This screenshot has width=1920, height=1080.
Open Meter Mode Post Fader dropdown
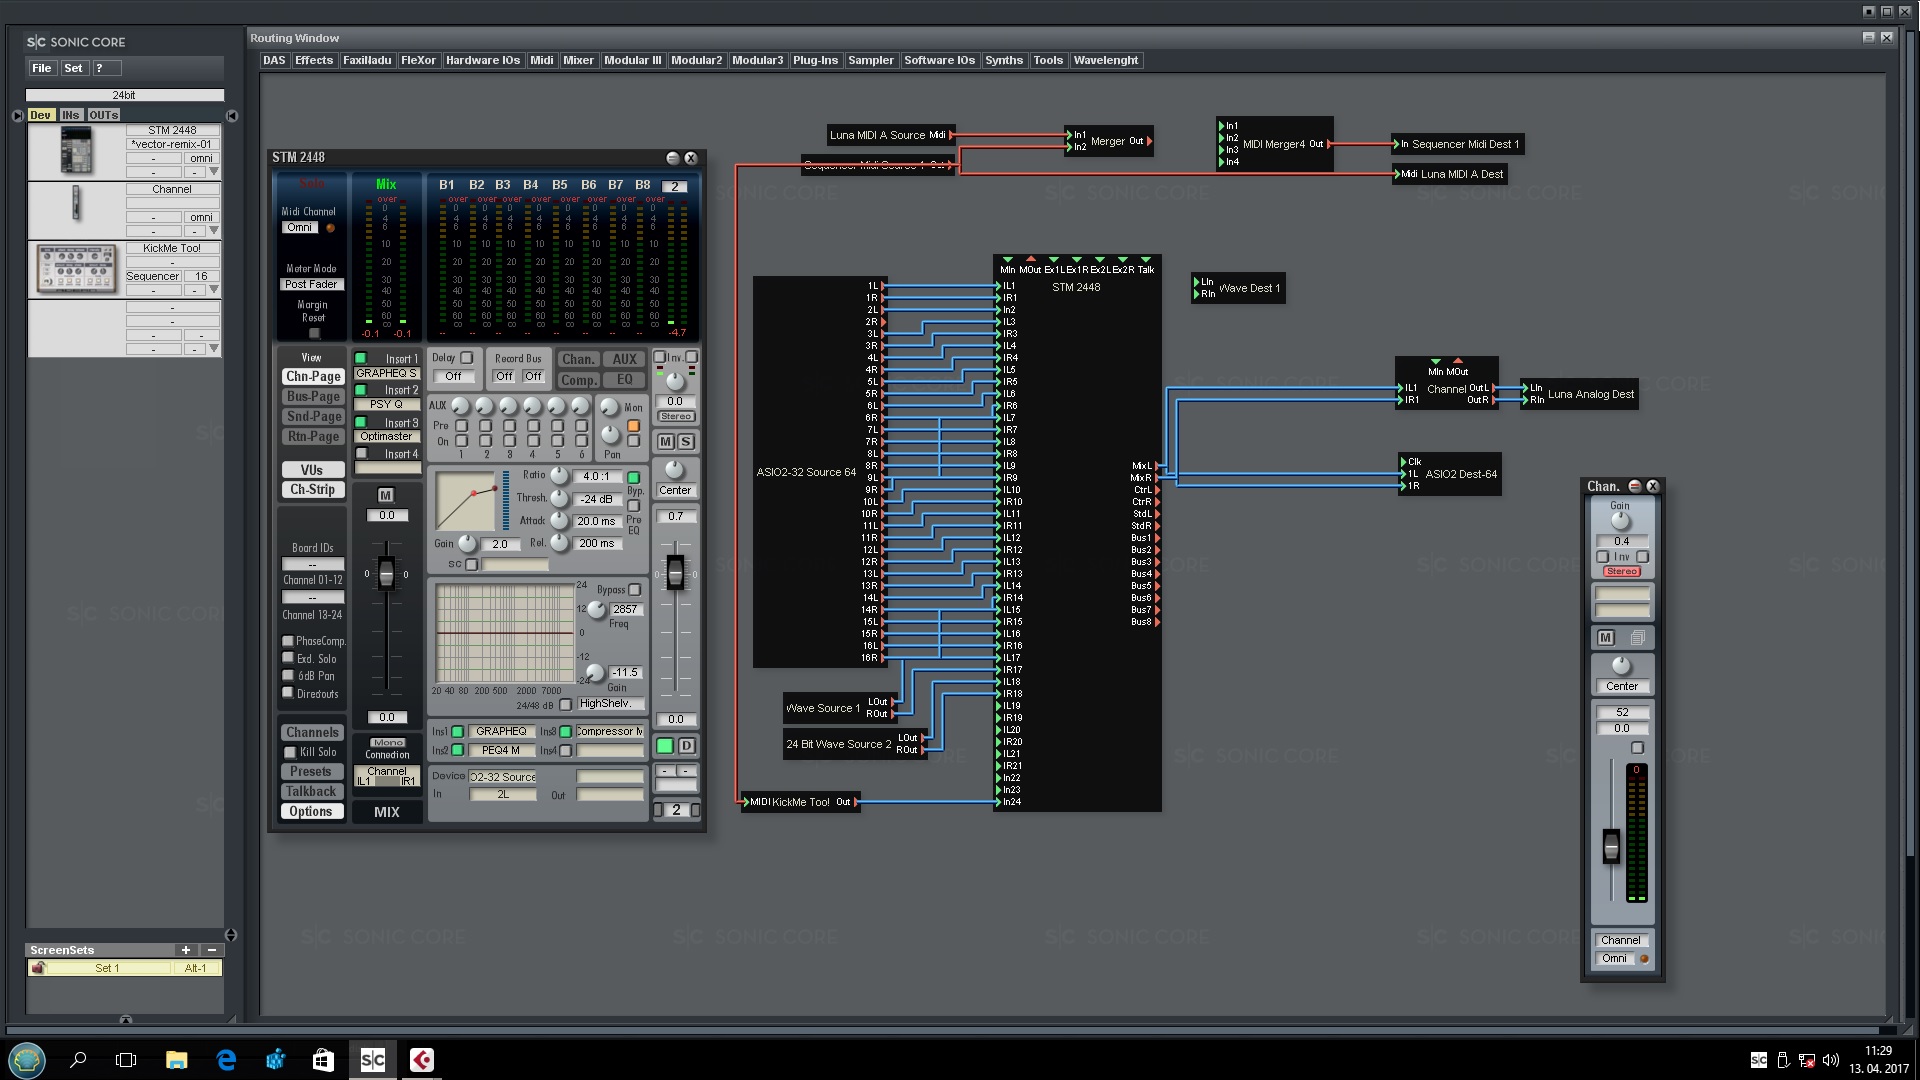pyautogui.click(x=312, y=285)
